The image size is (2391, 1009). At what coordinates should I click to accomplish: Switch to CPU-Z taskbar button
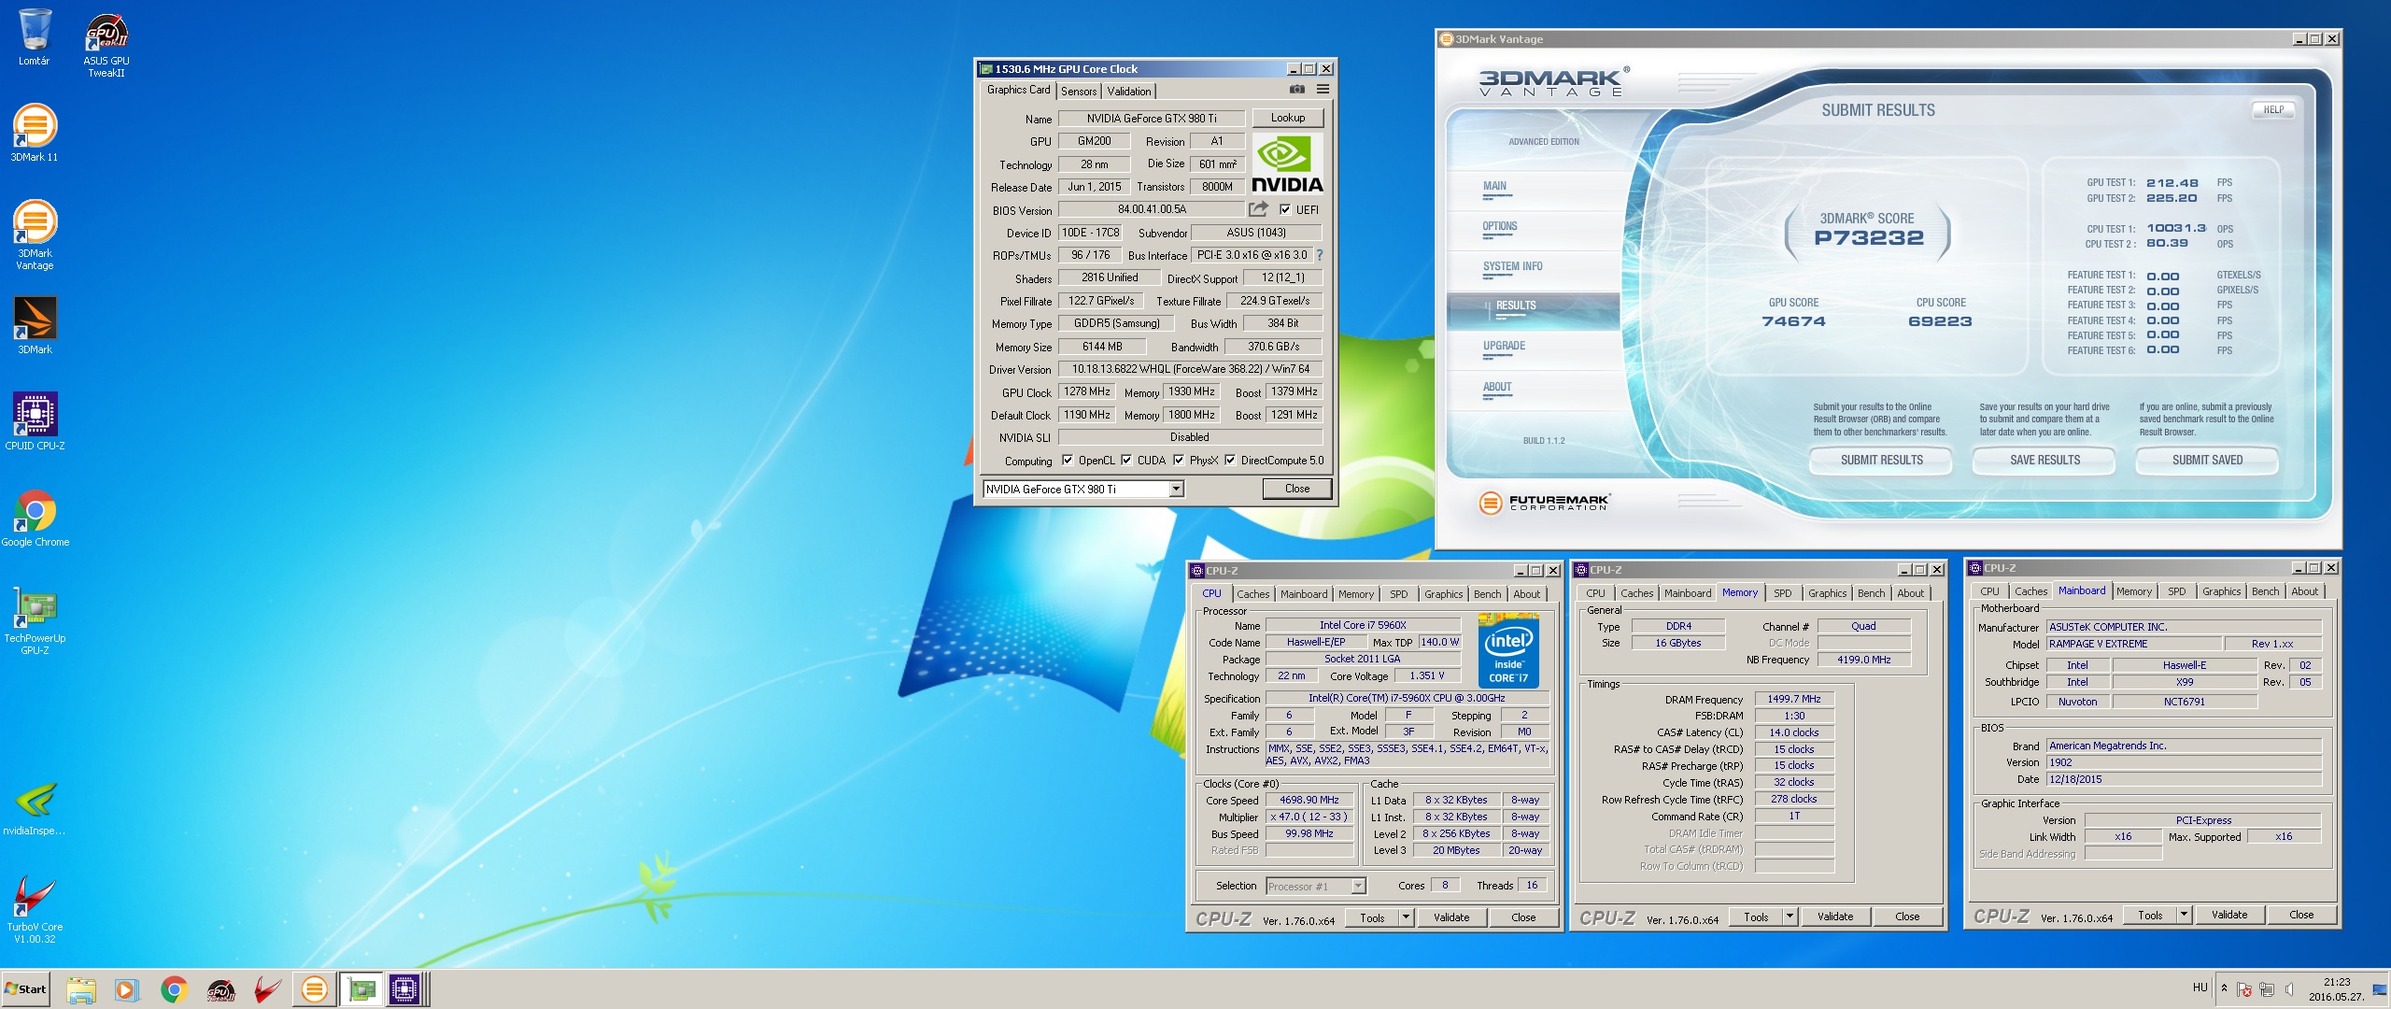point(406,989)
